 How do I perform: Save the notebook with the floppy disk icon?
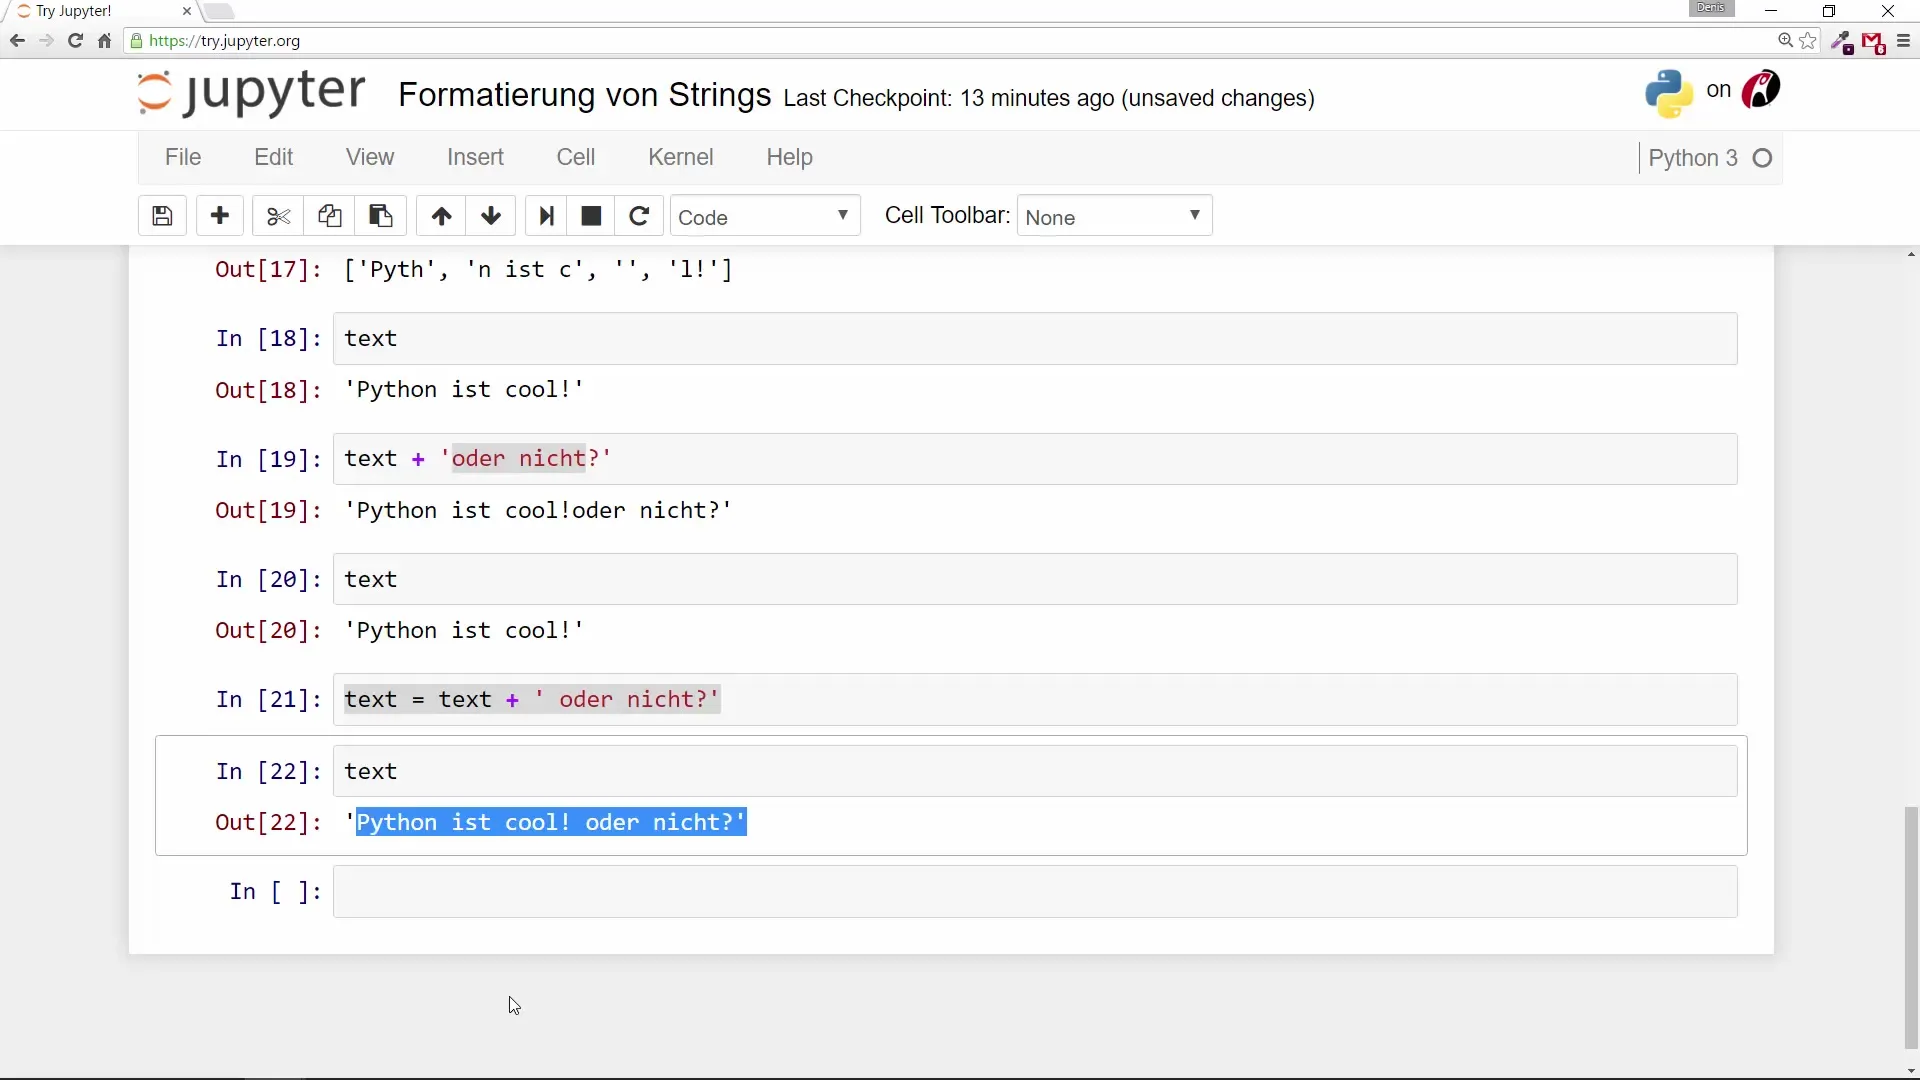(162, 216)
